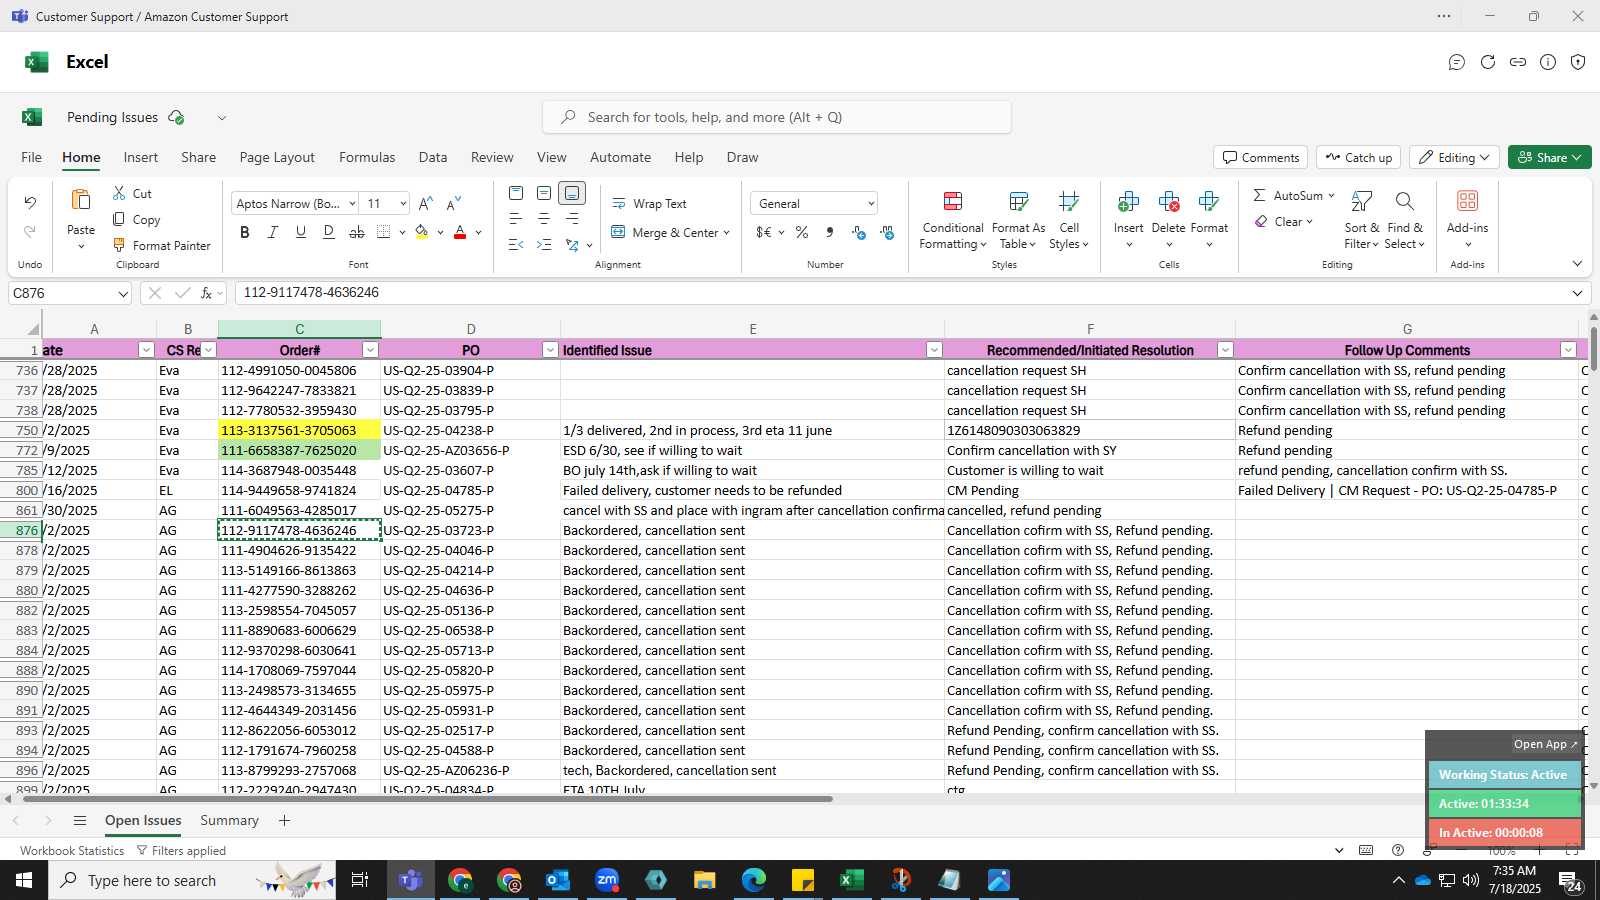This screenshot has height=900, width=1600.
Task: Click the Insert Function fx icon
Action: click(206, 293)
